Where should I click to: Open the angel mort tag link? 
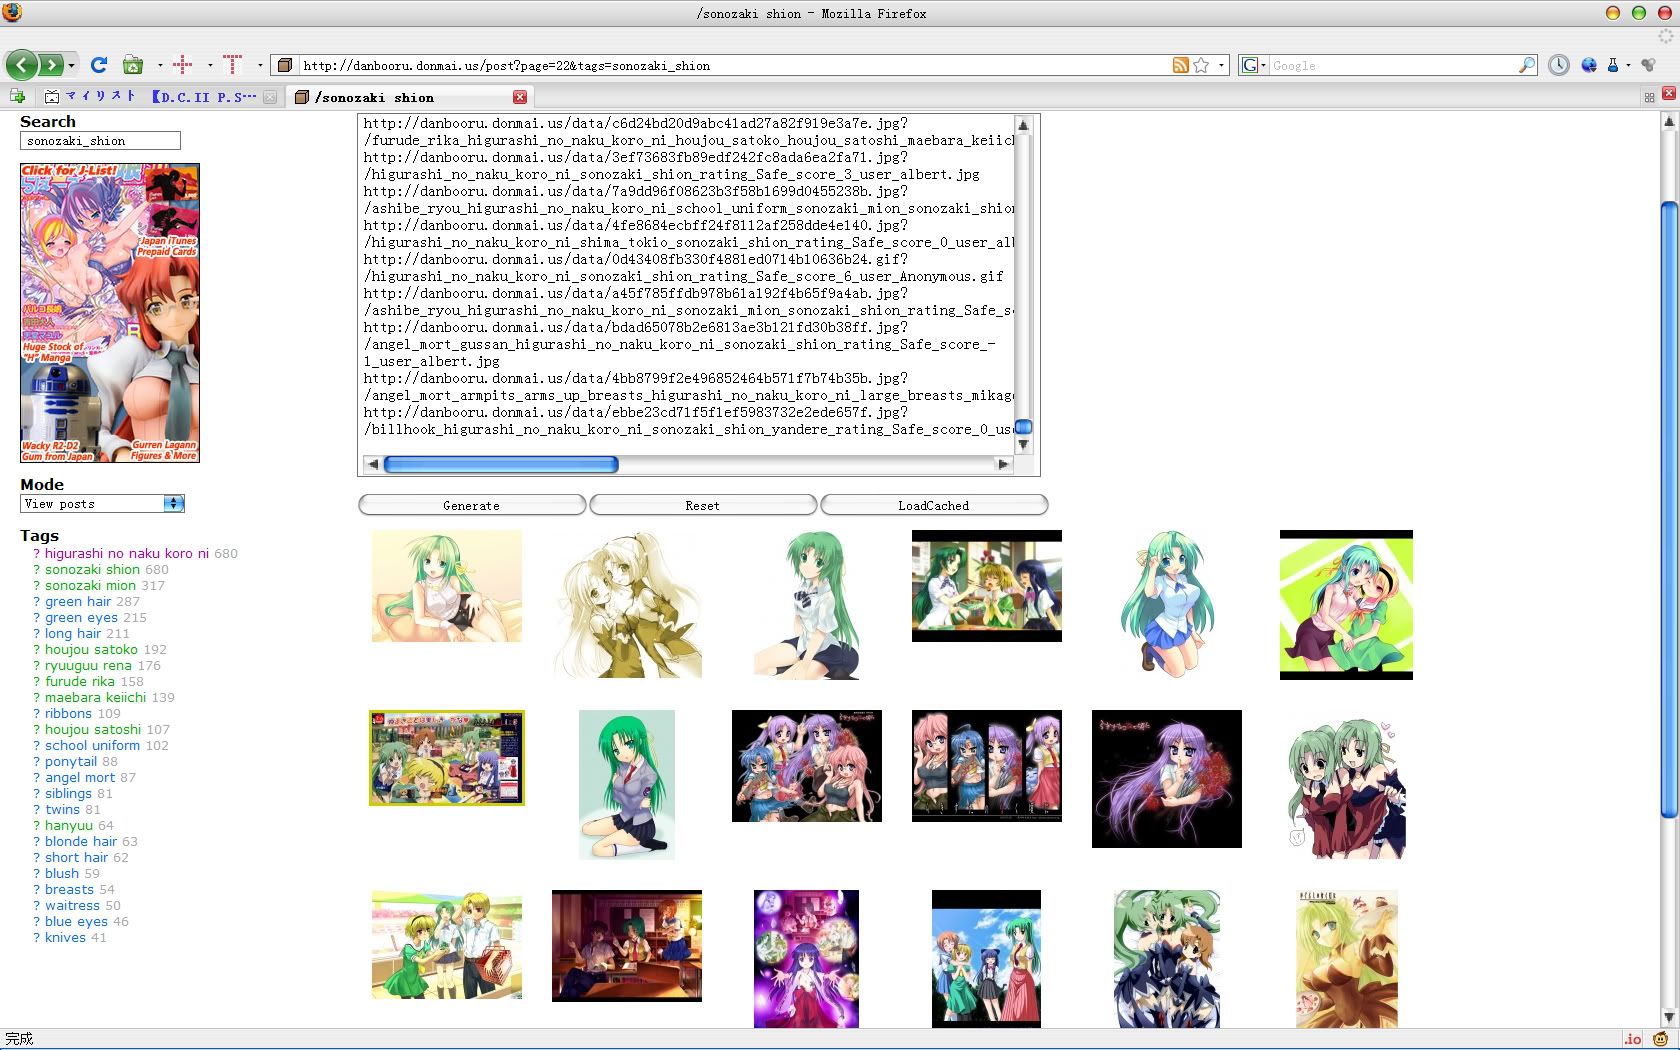tap(80, 777)
